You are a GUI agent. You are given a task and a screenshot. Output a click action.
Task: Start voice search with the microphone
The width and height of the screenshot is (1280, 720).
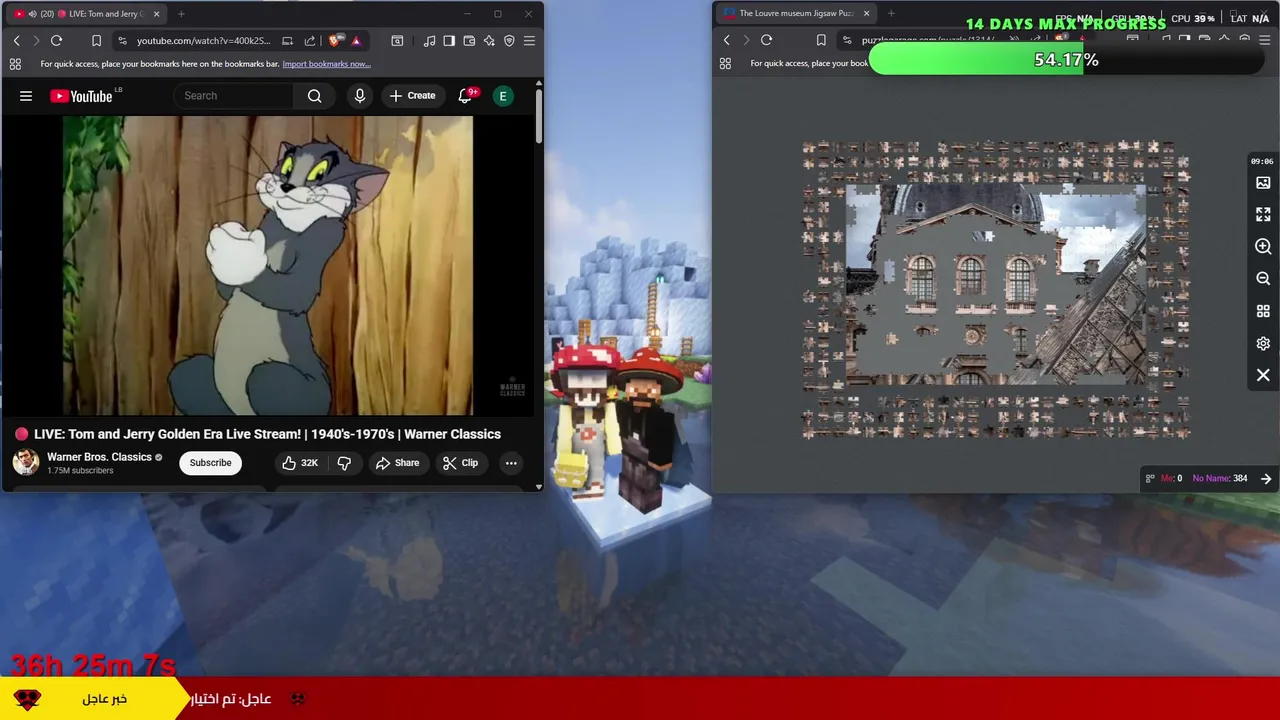click(x=360, y=96)
